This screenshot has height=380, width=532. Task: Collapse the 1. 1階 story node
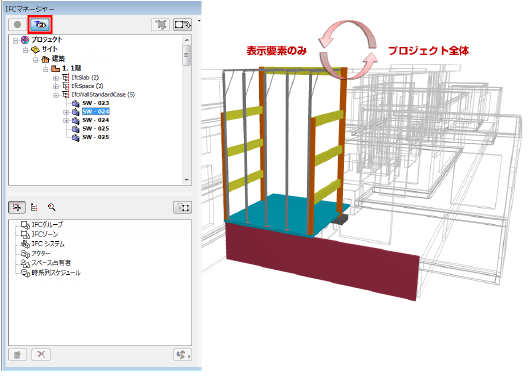tap(46, 69)
